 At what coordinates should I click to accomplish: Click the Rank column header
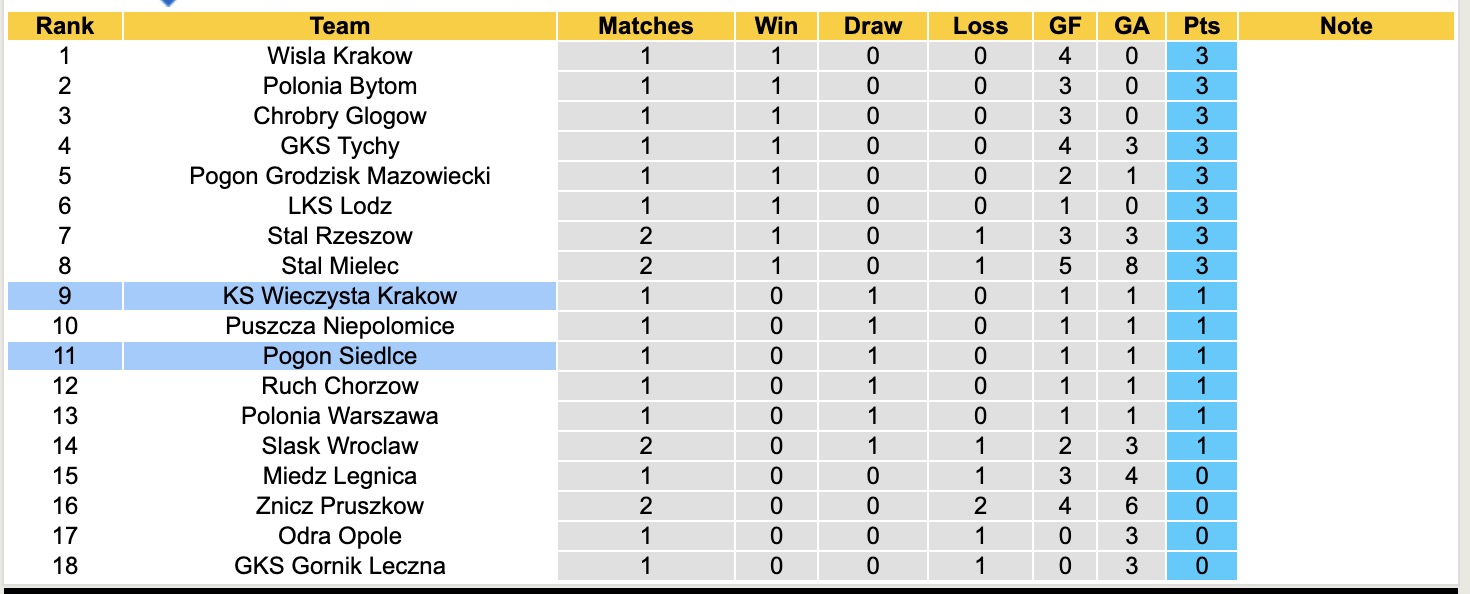point(65,26)
